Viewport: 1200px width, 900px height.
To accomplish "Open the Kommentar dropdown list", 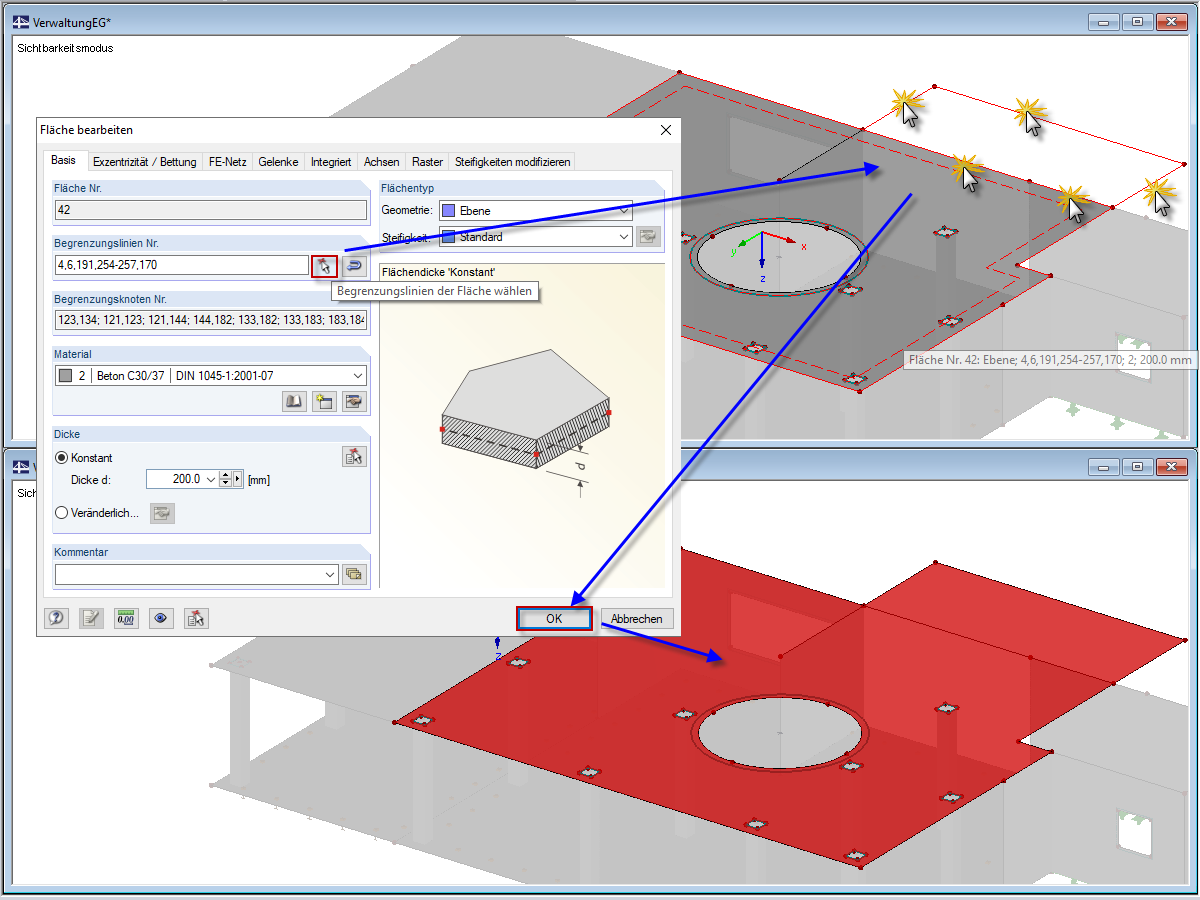I will click(330, 575).
